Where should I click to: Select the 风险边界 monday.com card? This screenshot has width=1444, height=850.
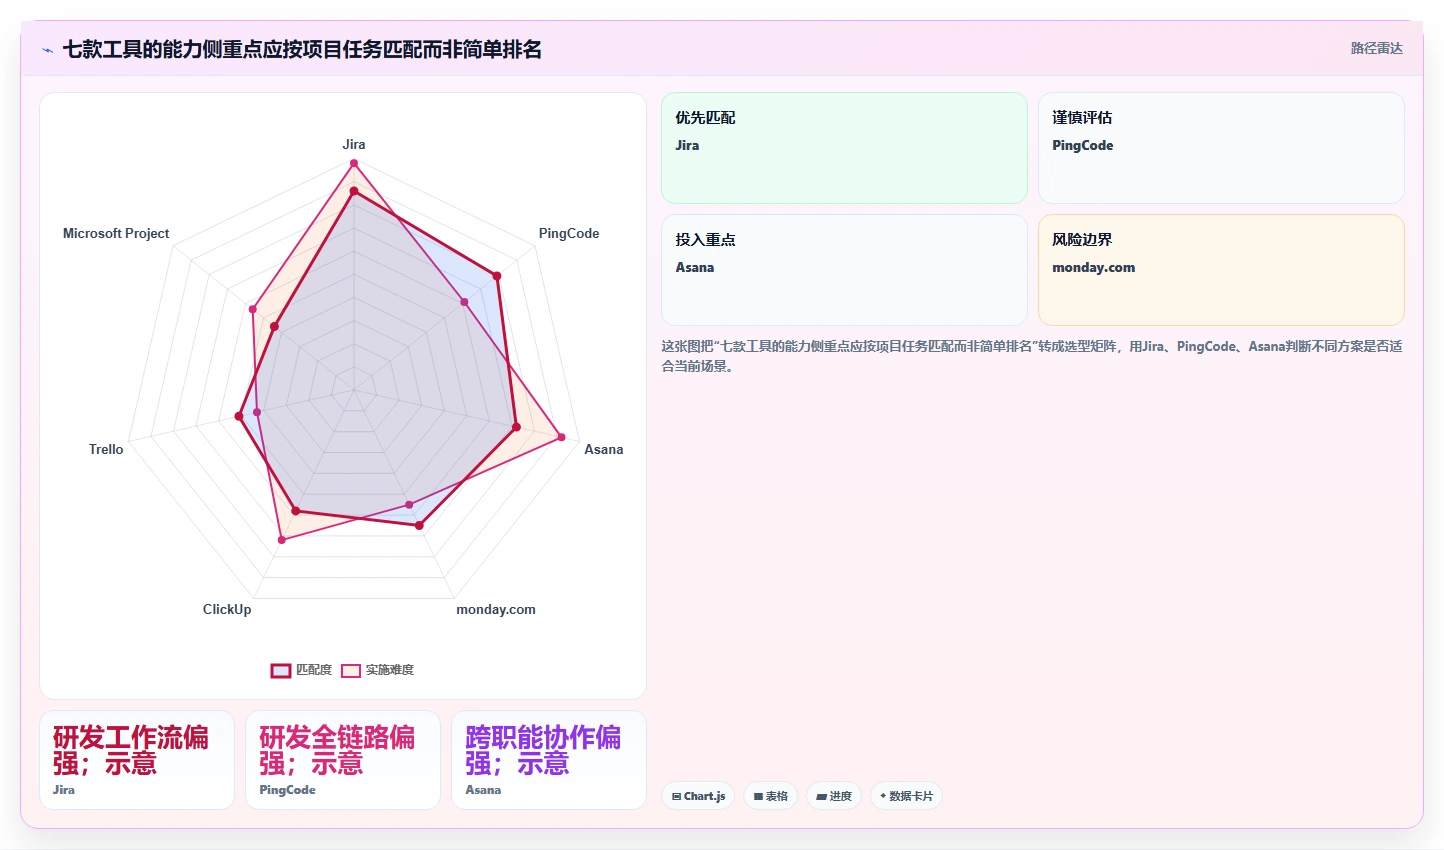point(1221,270)
